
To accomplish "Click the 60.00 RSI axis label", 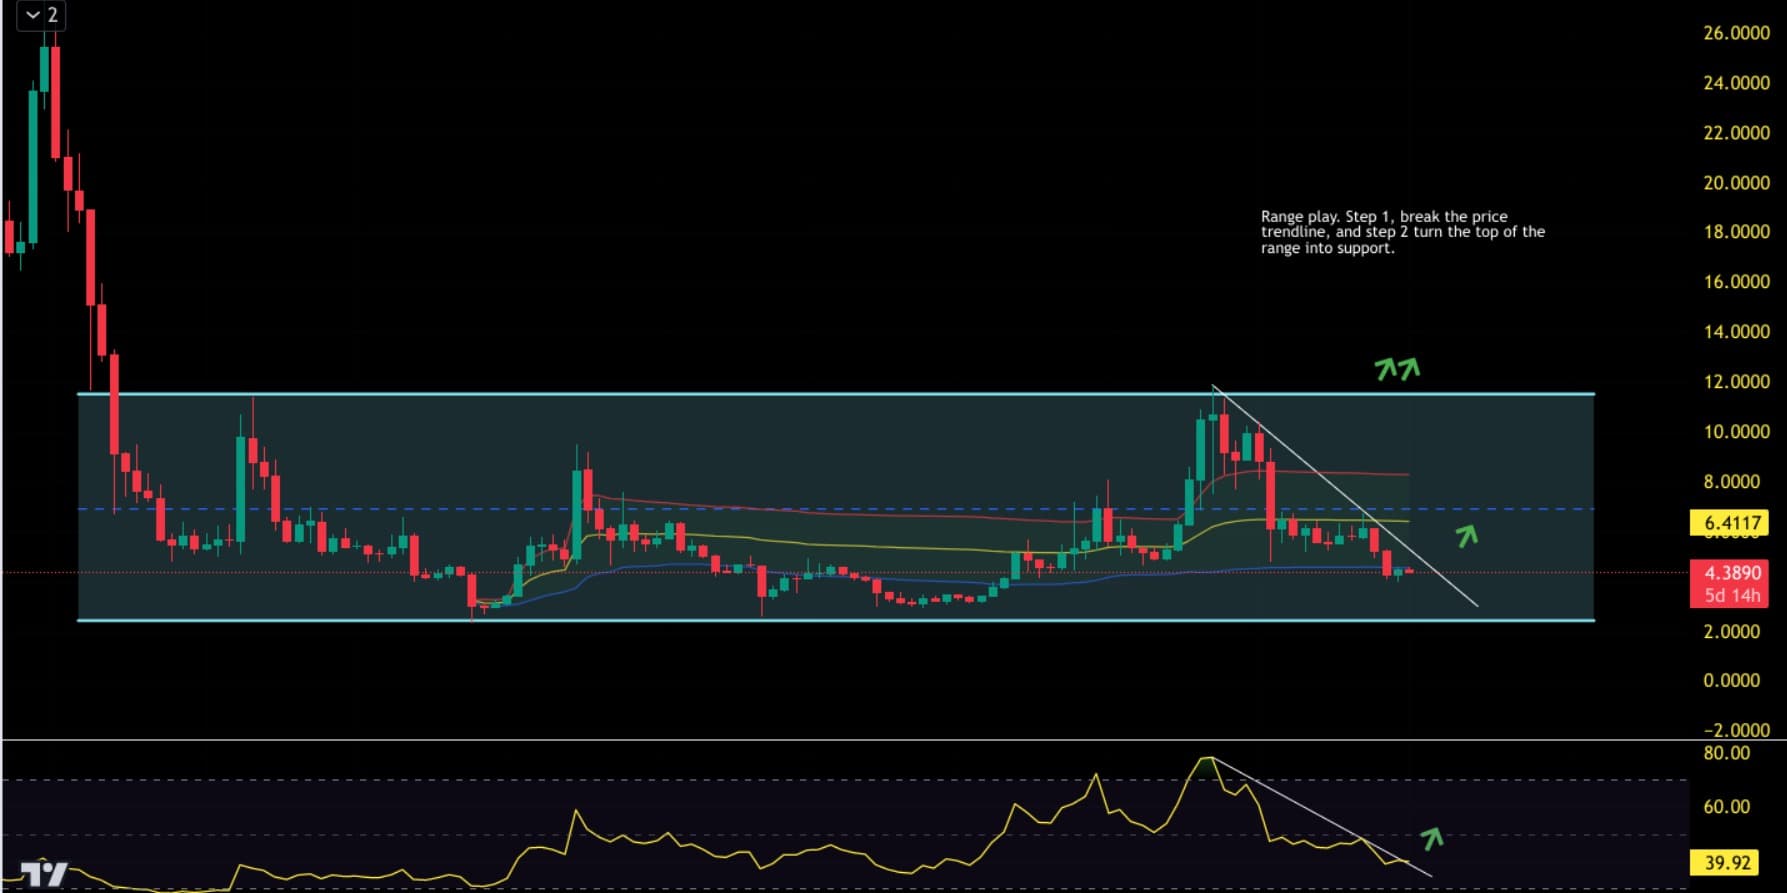I will pos(1727,807).
